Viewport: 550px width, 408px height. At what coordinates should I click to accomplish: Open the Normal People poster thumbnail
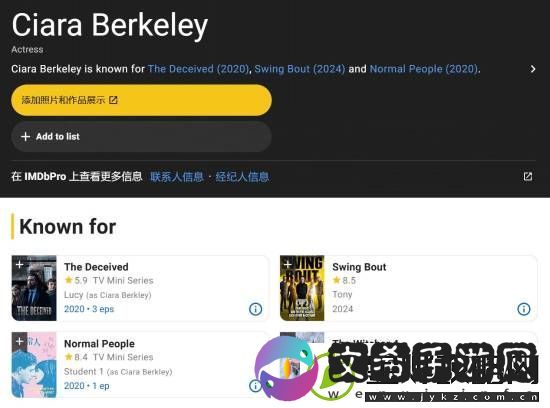[x=34, y=365]
